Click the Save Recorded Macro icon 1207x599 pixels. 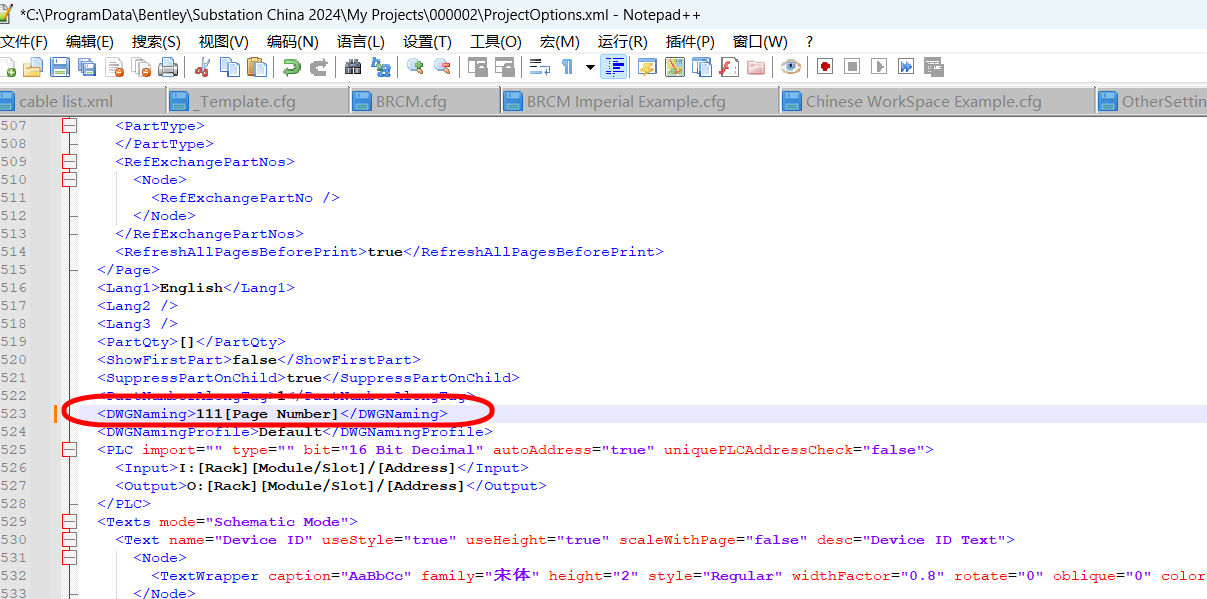[x=934, y=67]
